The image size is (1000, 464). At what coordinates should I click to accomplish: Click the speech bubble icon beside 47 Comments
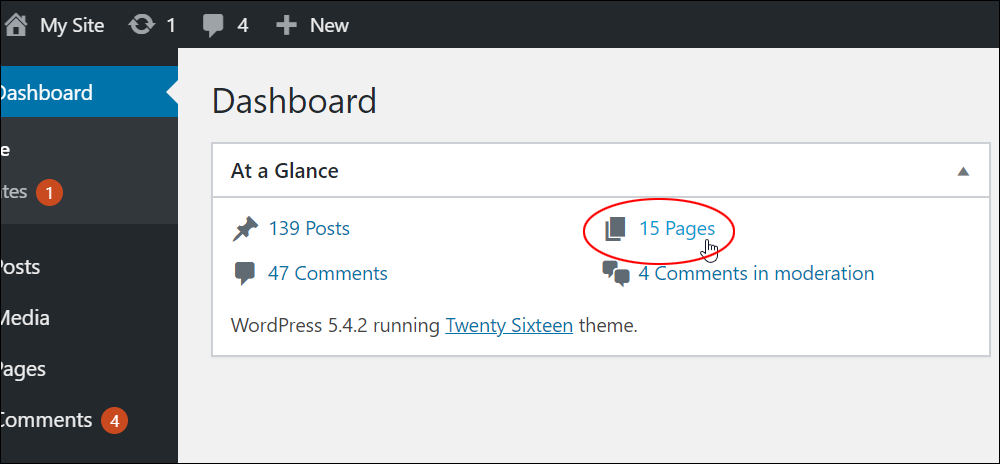click(x=245, y=274)
